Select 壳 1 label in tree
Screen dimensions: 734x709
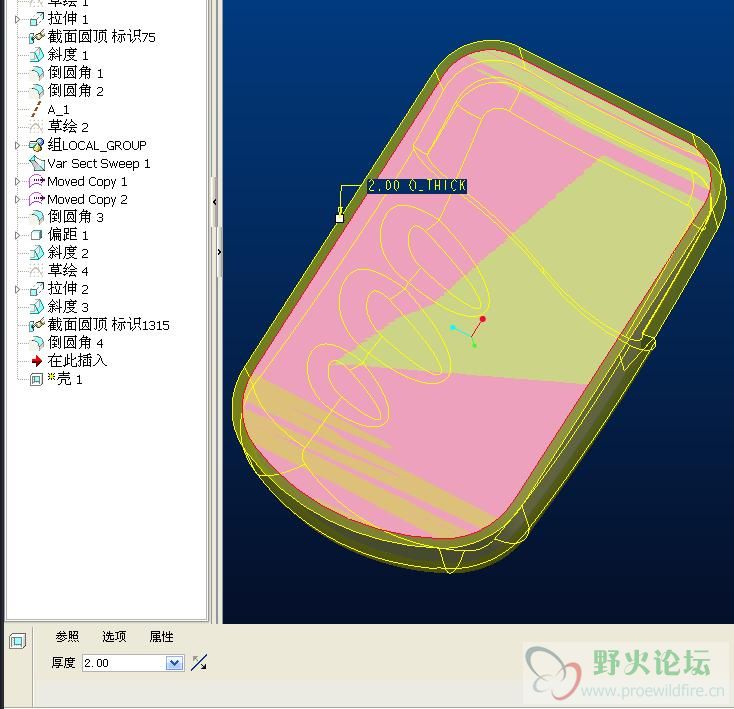pyautogui.click(x=65, y=379)
